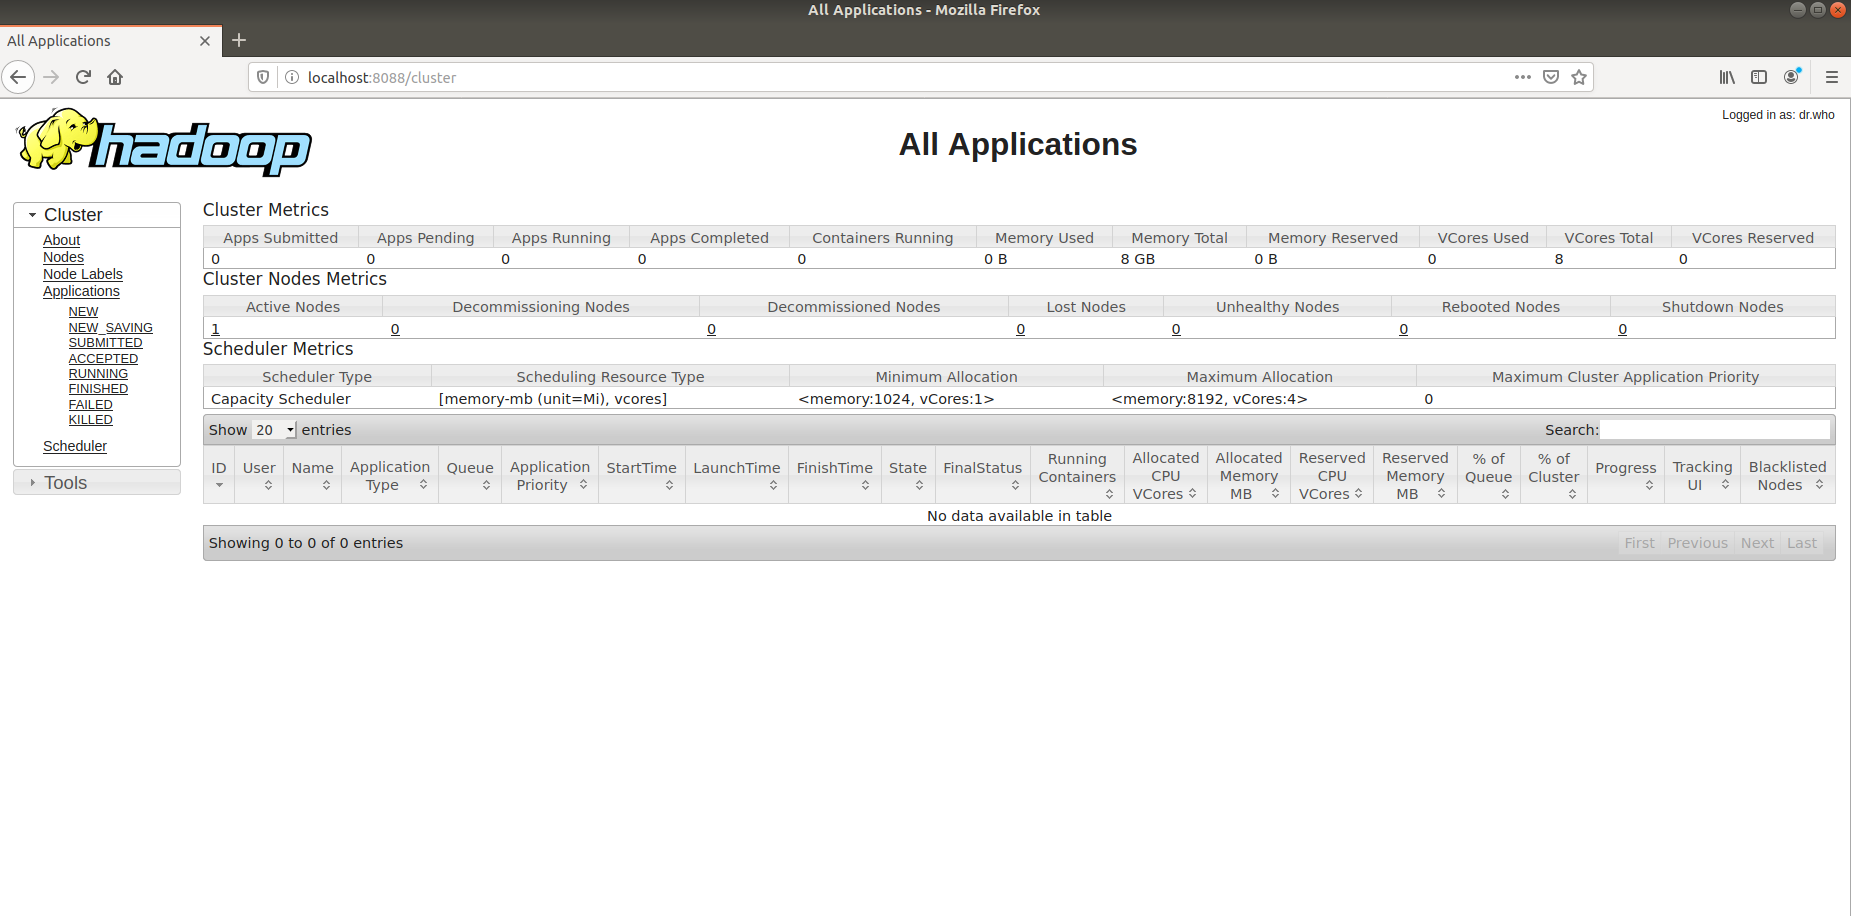This screenshot has height=916, width=1851.
Task: Select the All Applications browser tab
Action: [x=110, y=41]
